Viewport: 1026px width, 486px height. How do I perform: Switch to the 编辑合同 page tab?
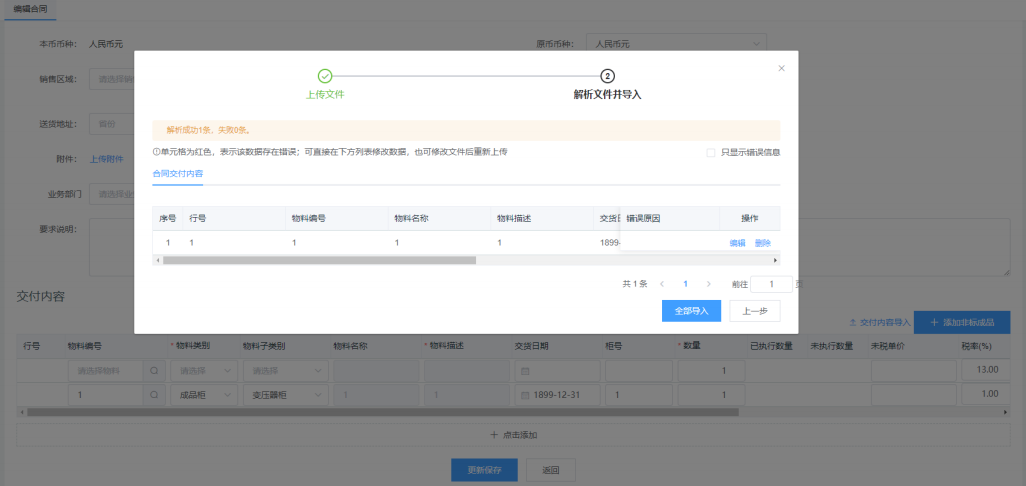(28, 8)
